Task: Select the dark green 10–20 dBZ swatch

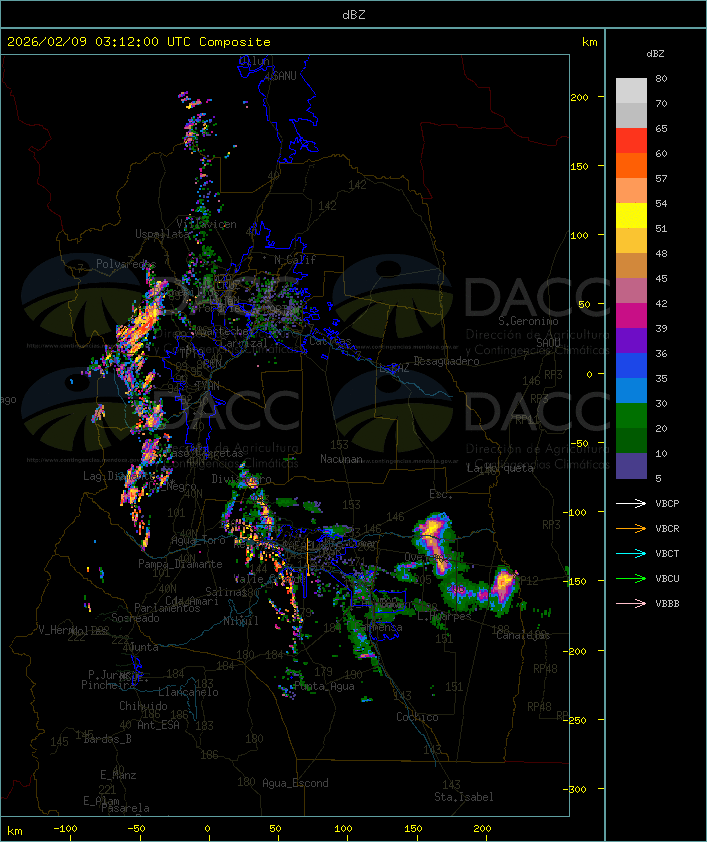Action: click(x=631, y=440)
